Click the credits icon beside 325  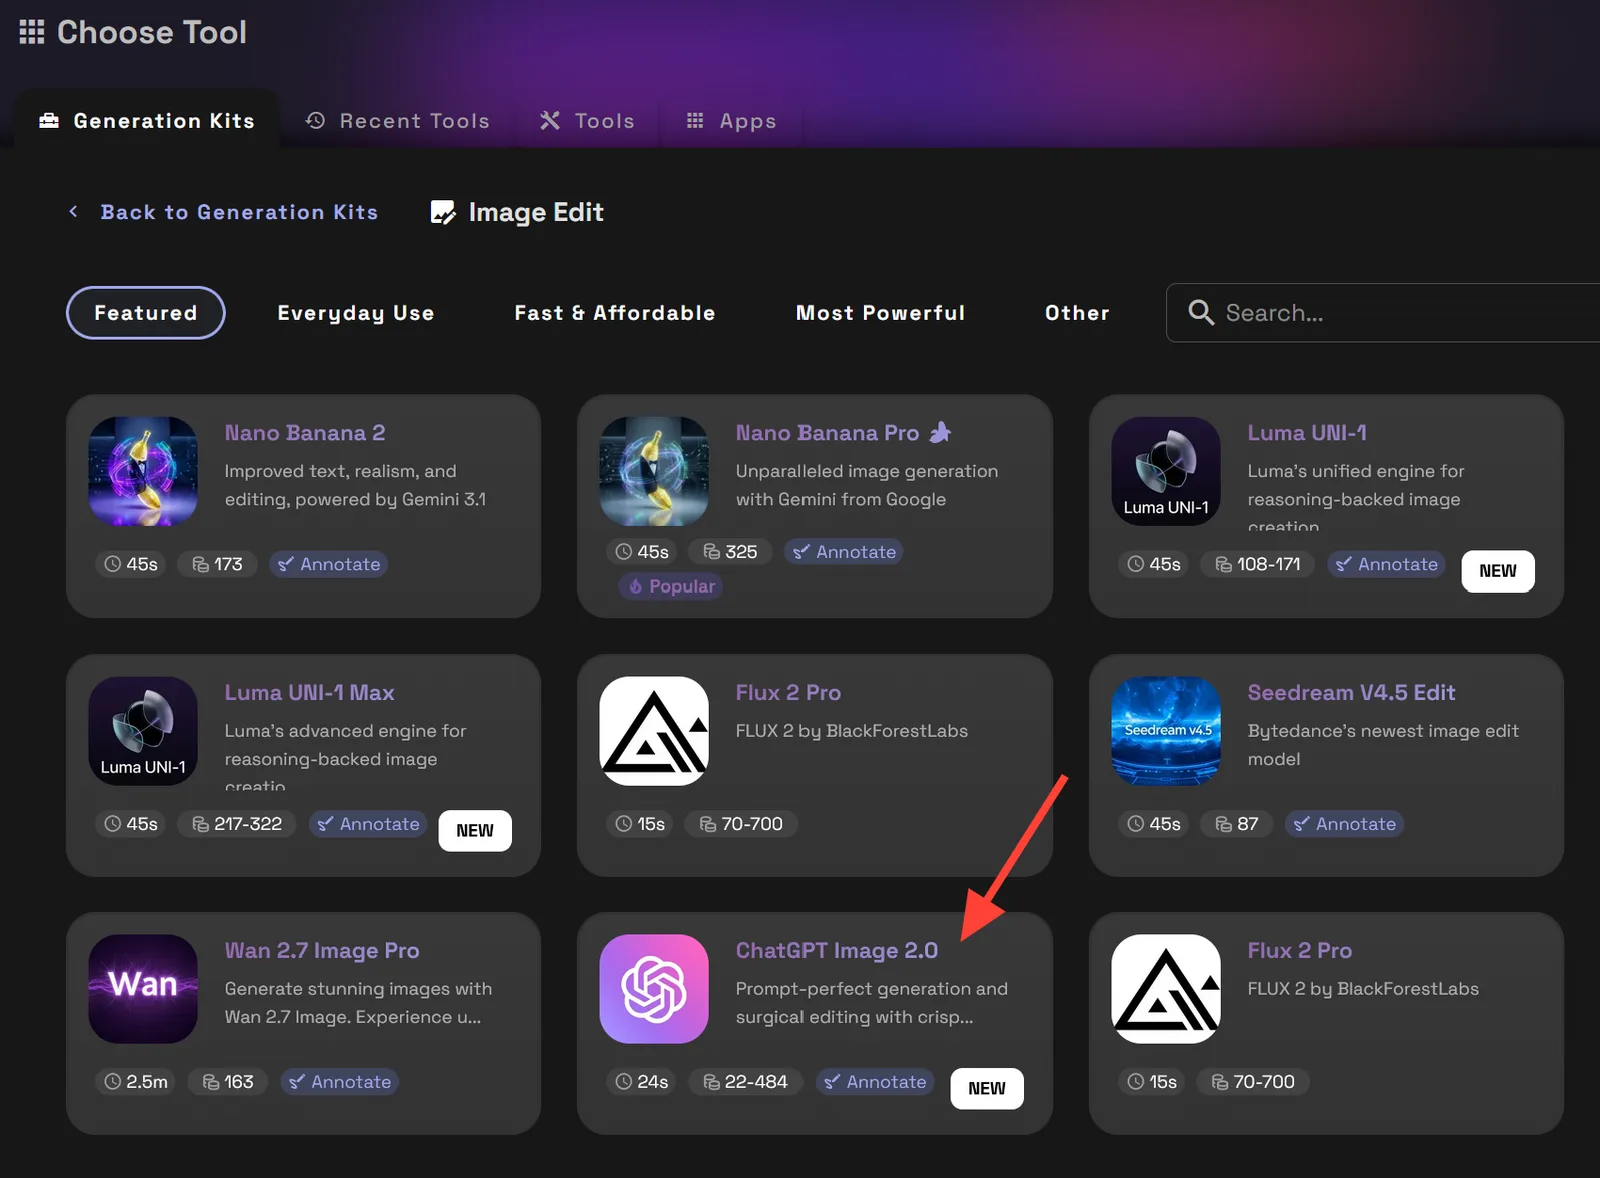coord(712,552)
